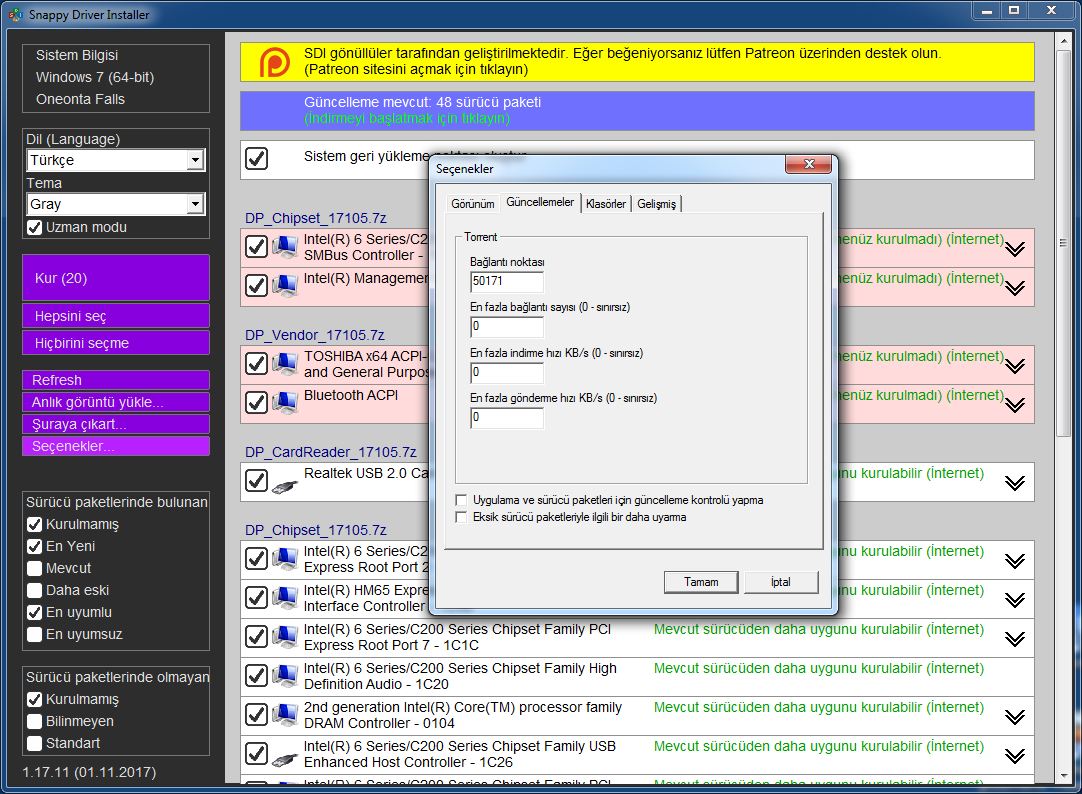Expand the DRAM Controller - 0104 row chevron

coord(1014,717)
